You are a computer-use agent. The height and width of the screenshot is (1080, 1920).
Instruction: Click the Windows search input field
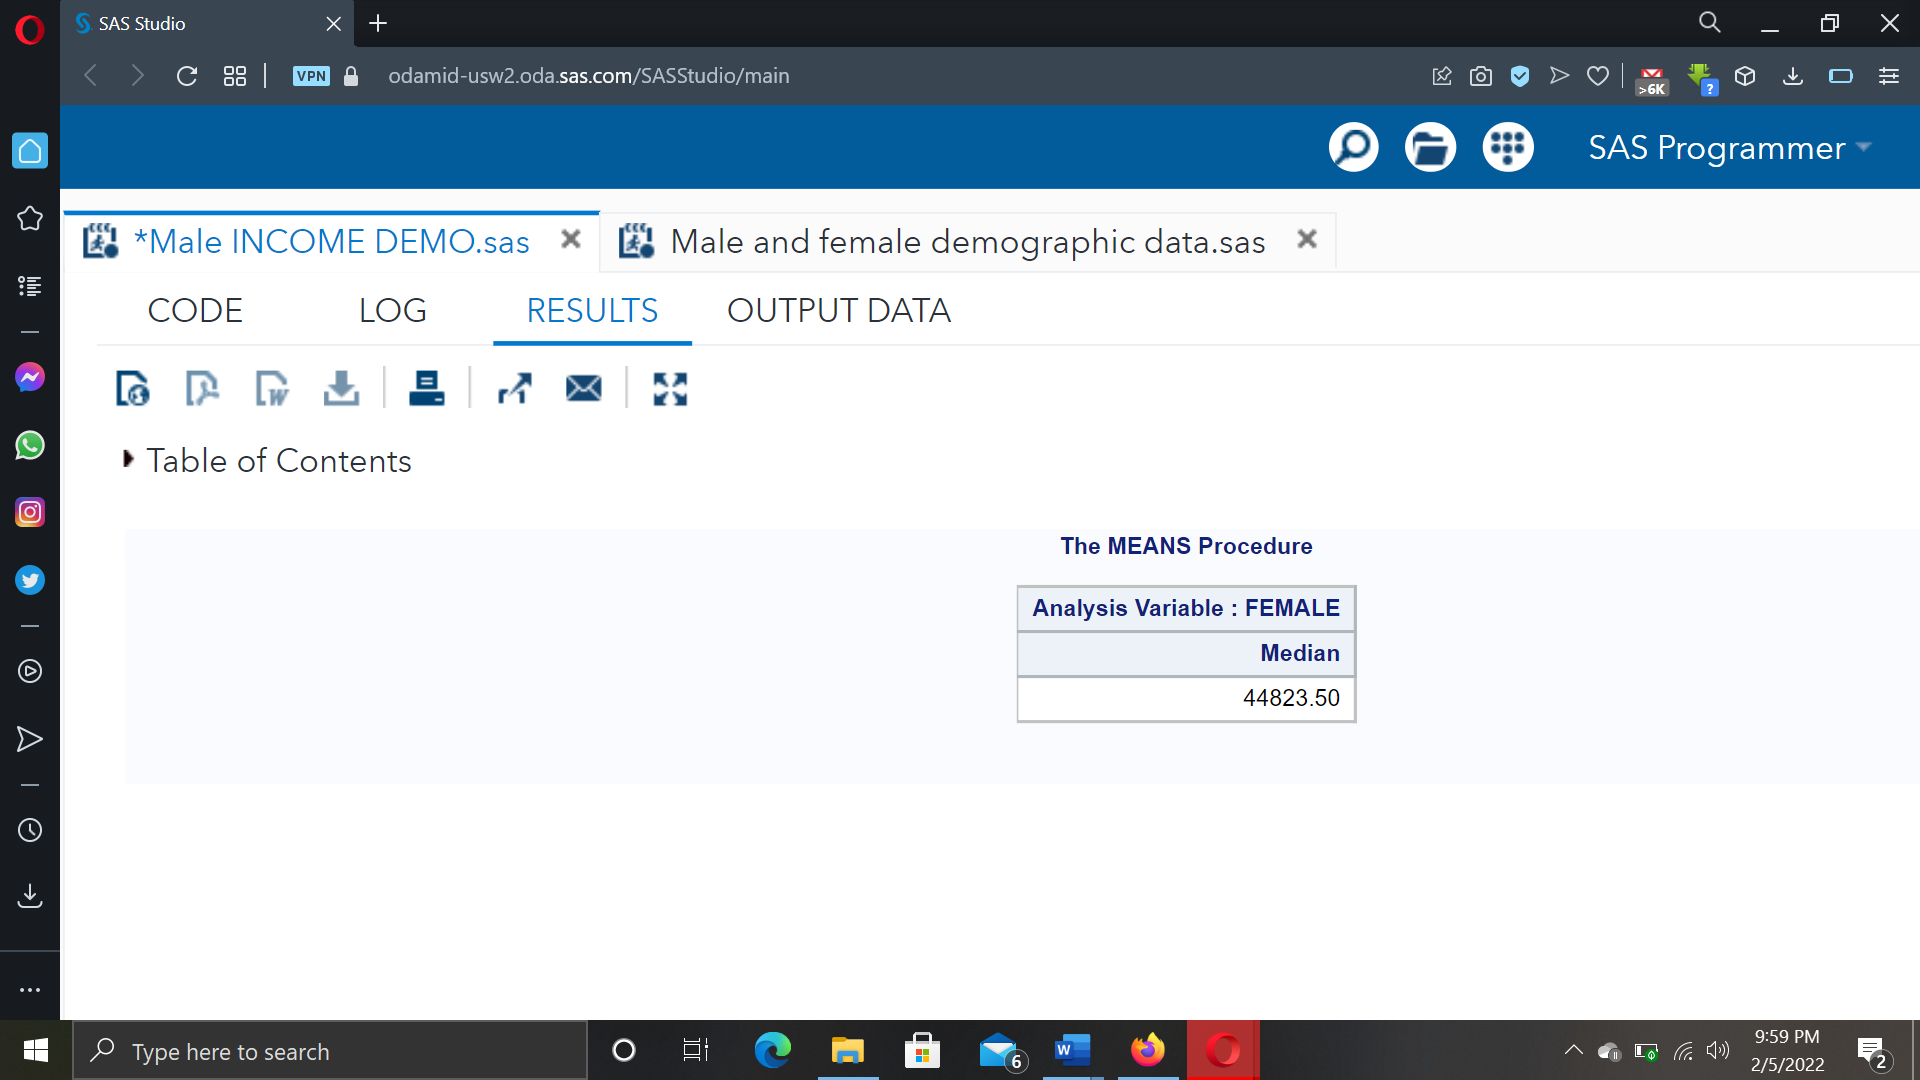pyautogui.click(x=330, y=1051)
